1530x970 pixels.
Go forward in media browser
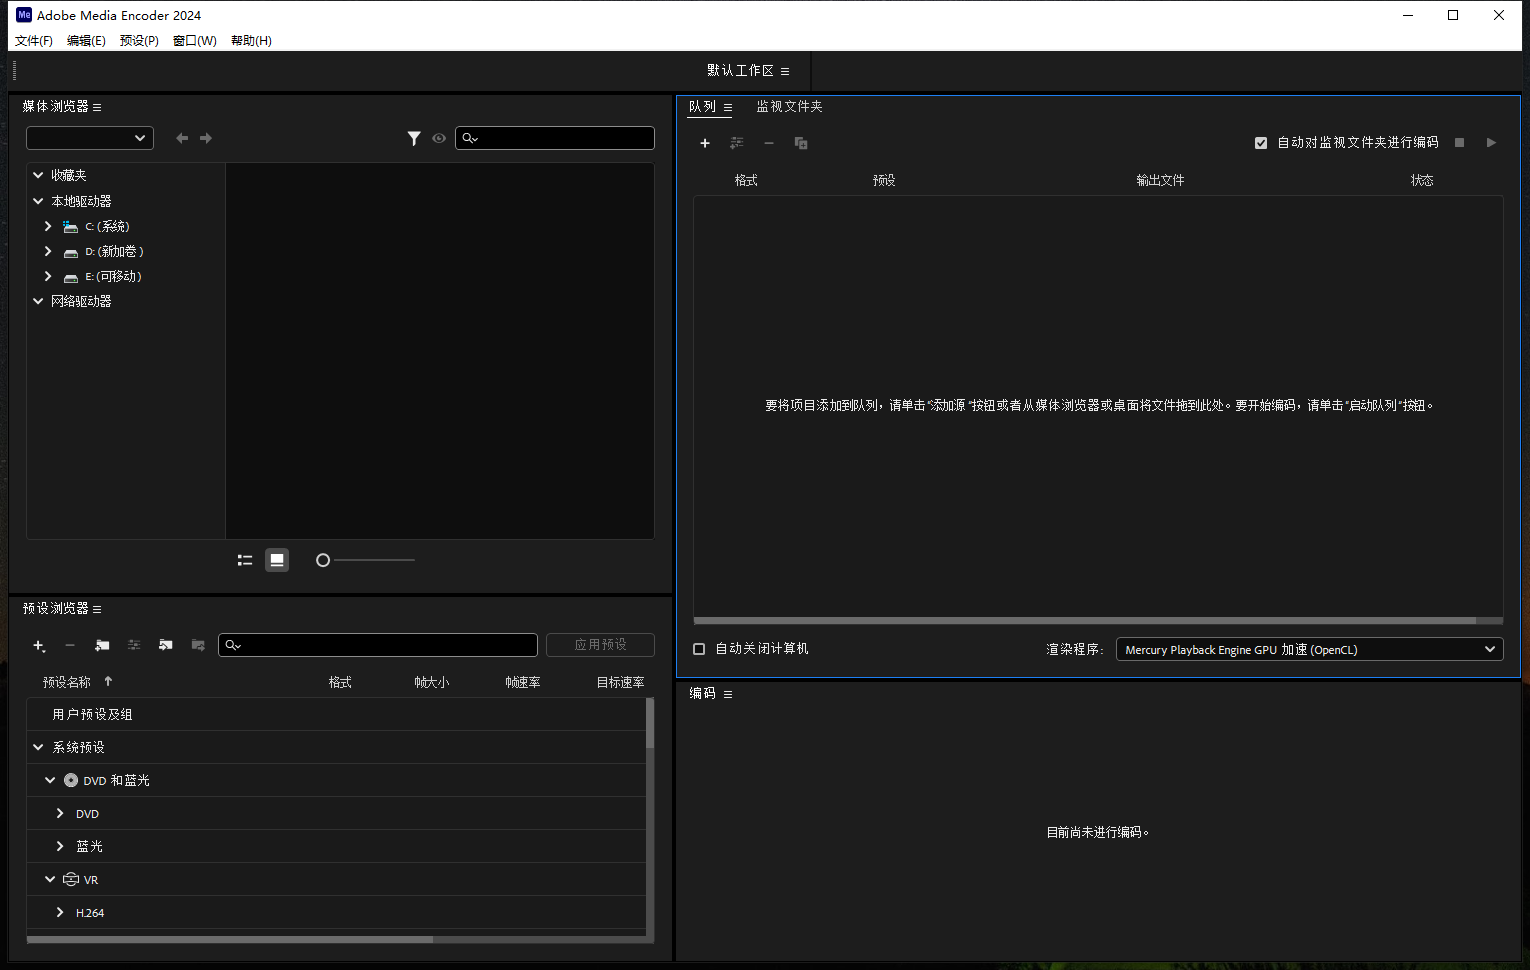[206, 138]
